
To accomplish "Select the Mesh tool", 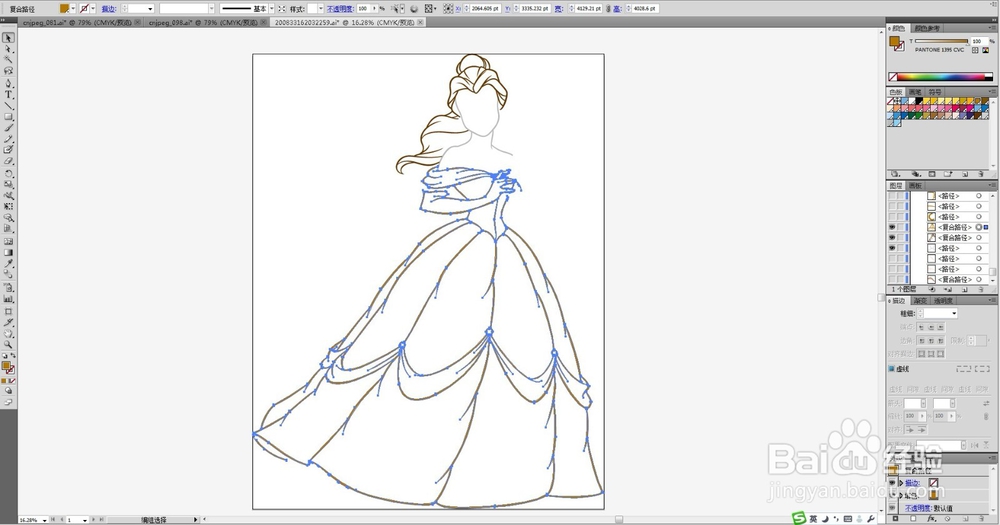I will [x=8, y=242].
